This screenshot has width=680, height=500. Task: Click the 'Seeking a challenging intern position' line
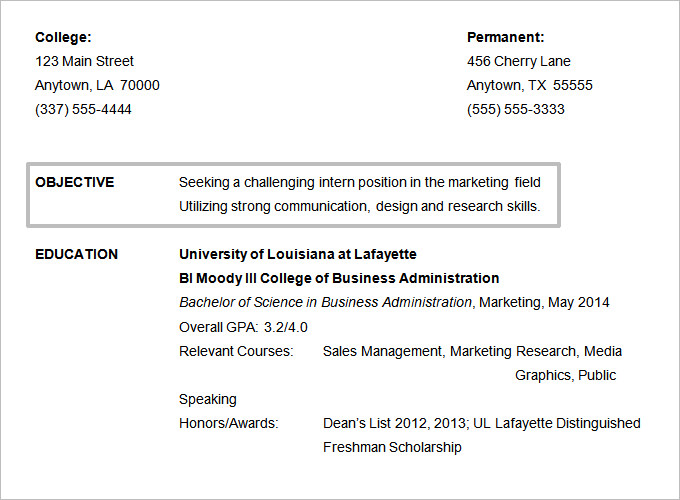359,182
